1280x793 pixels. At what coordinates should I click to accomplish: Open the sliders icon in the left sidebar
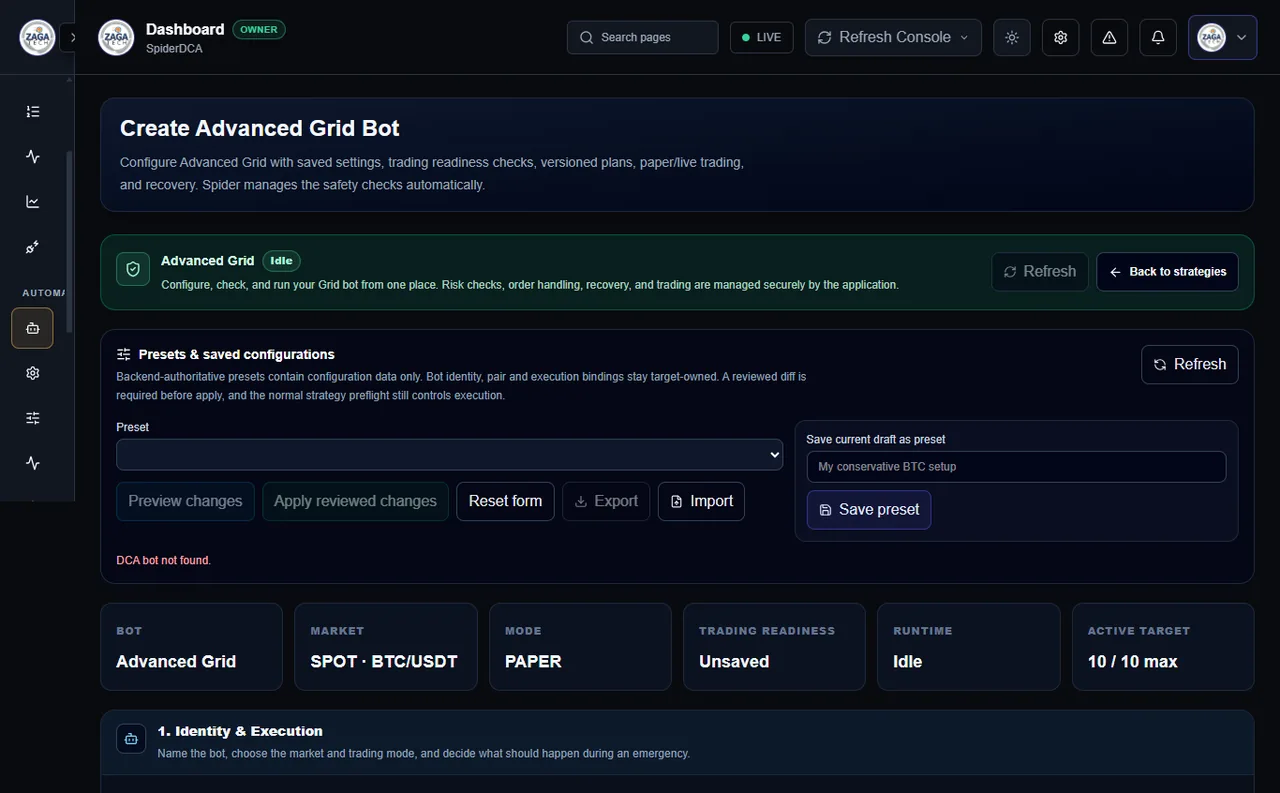[x=33, y=418]
